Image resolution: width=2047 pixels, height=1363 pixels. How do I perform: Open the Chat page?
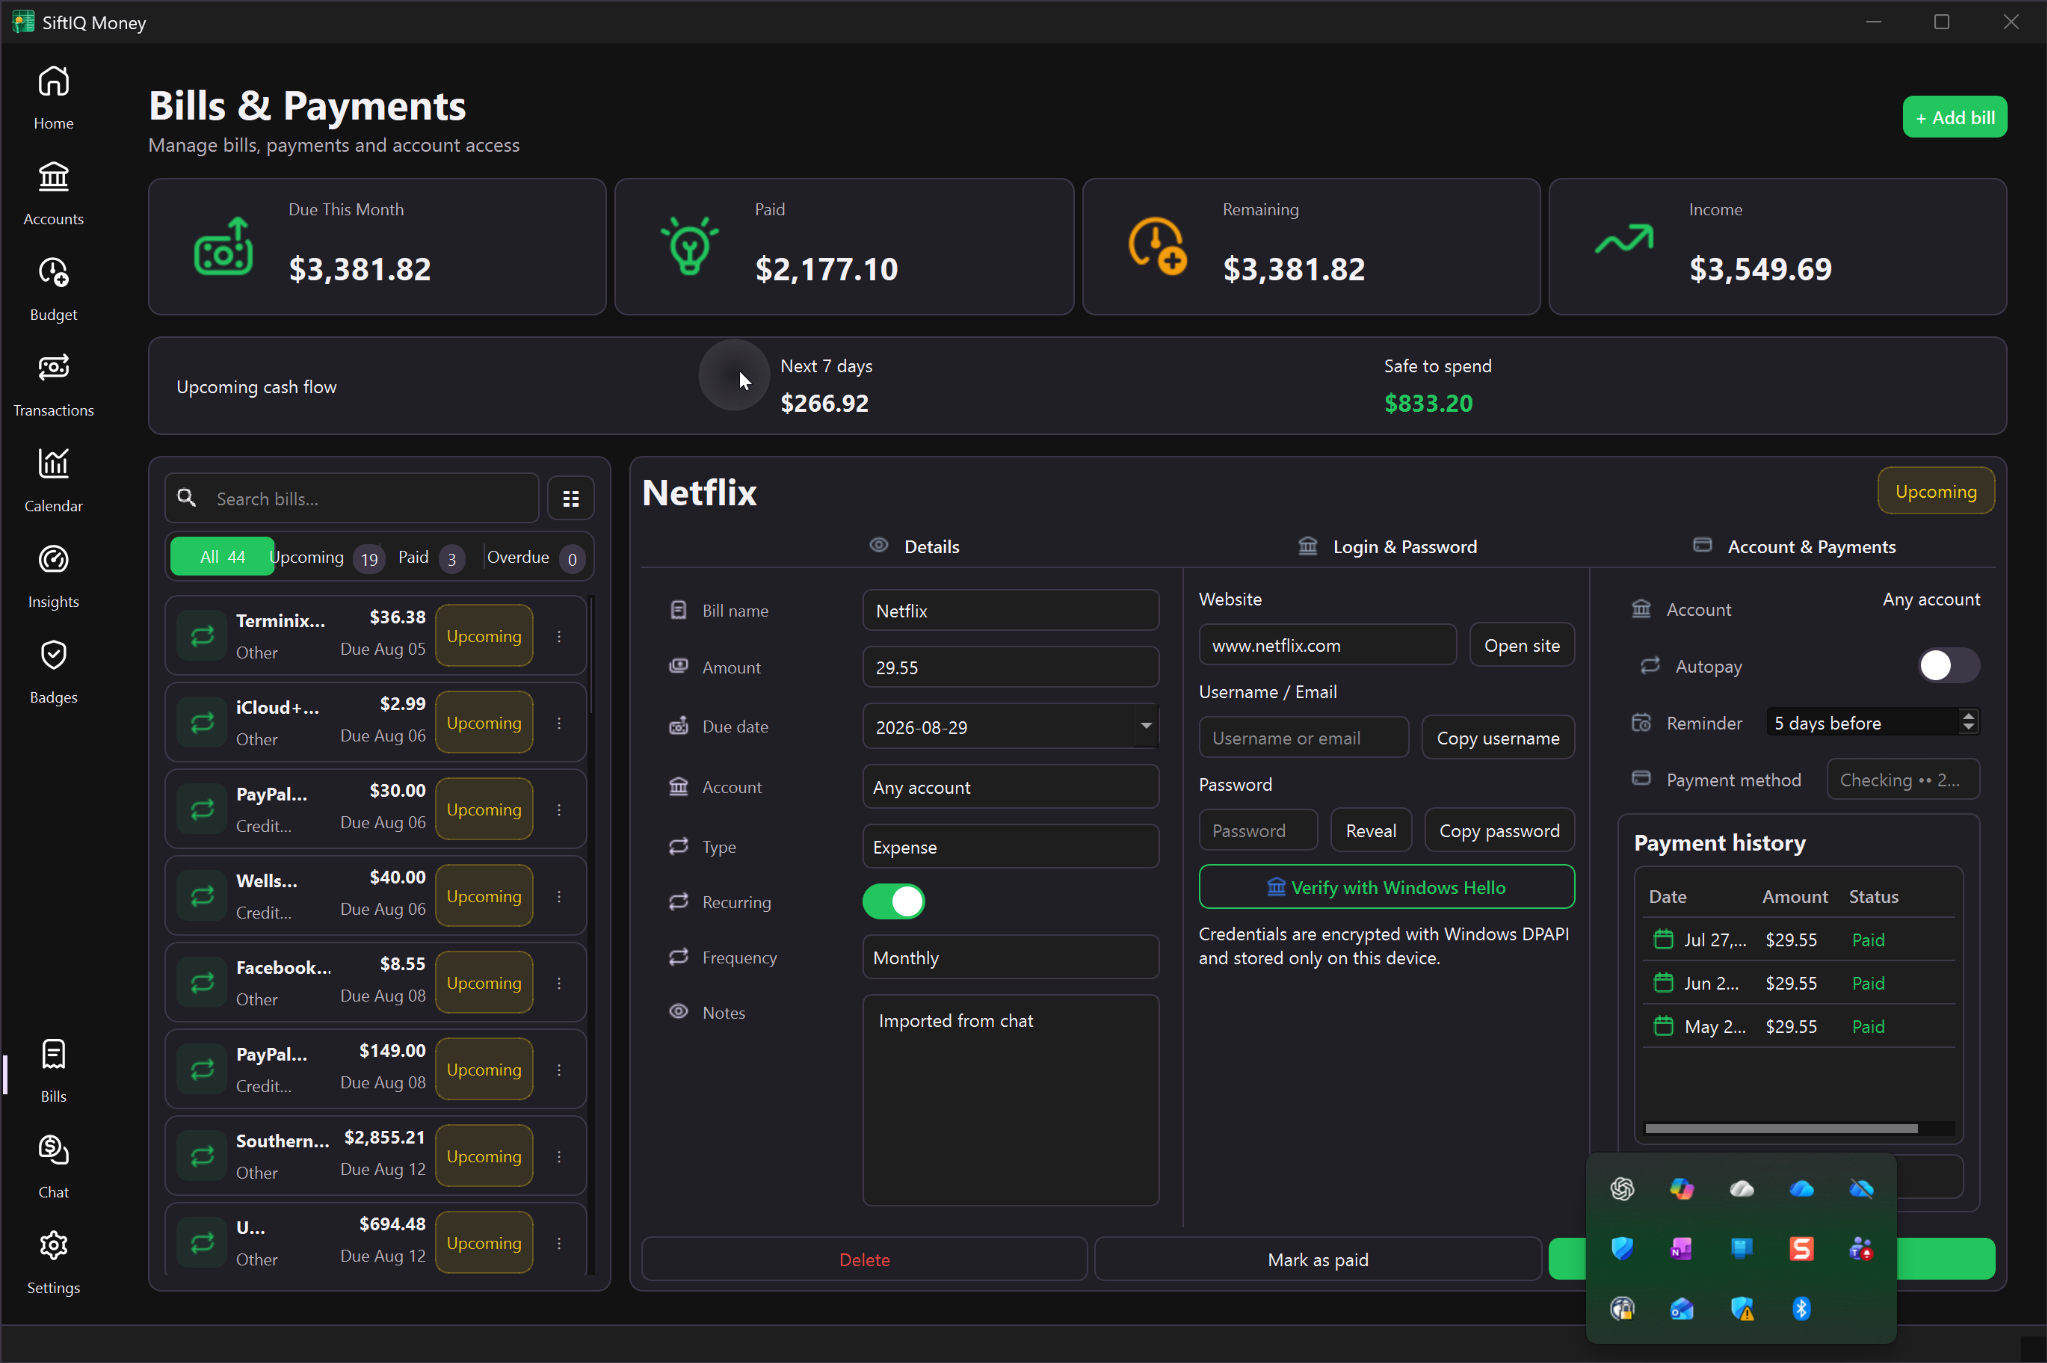pos(53,1168)
